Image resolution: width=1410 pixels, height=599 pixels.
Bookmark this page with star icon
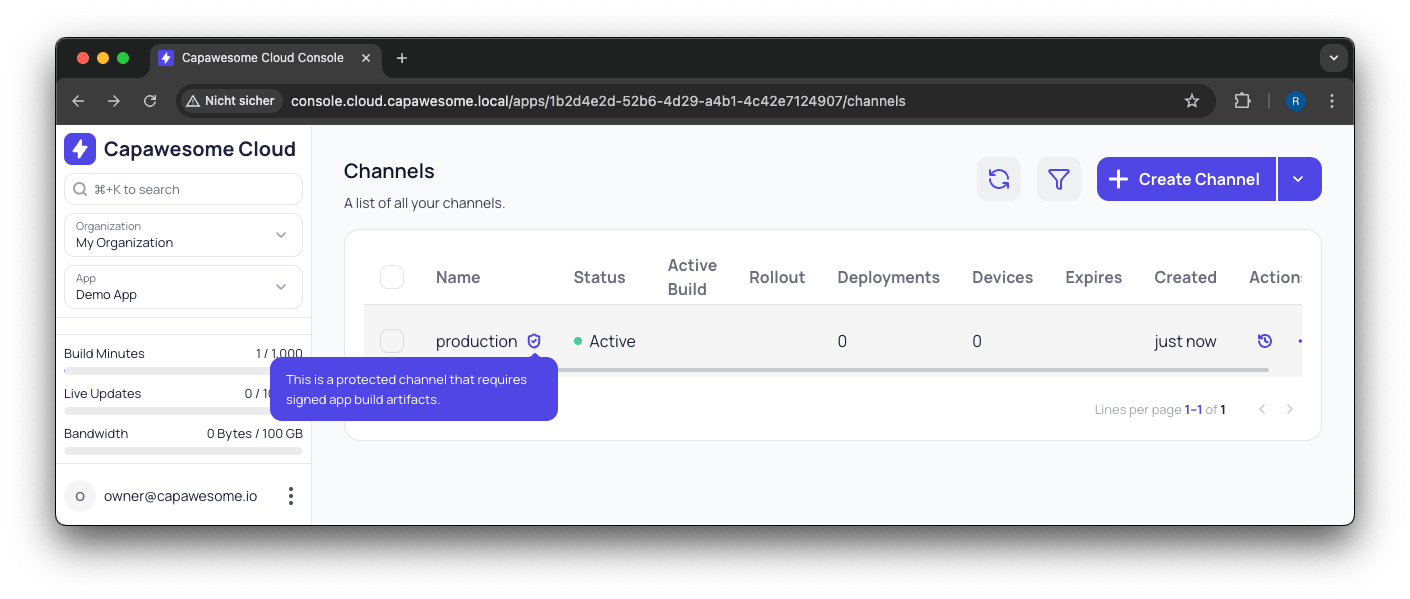tap(1191, 101)
